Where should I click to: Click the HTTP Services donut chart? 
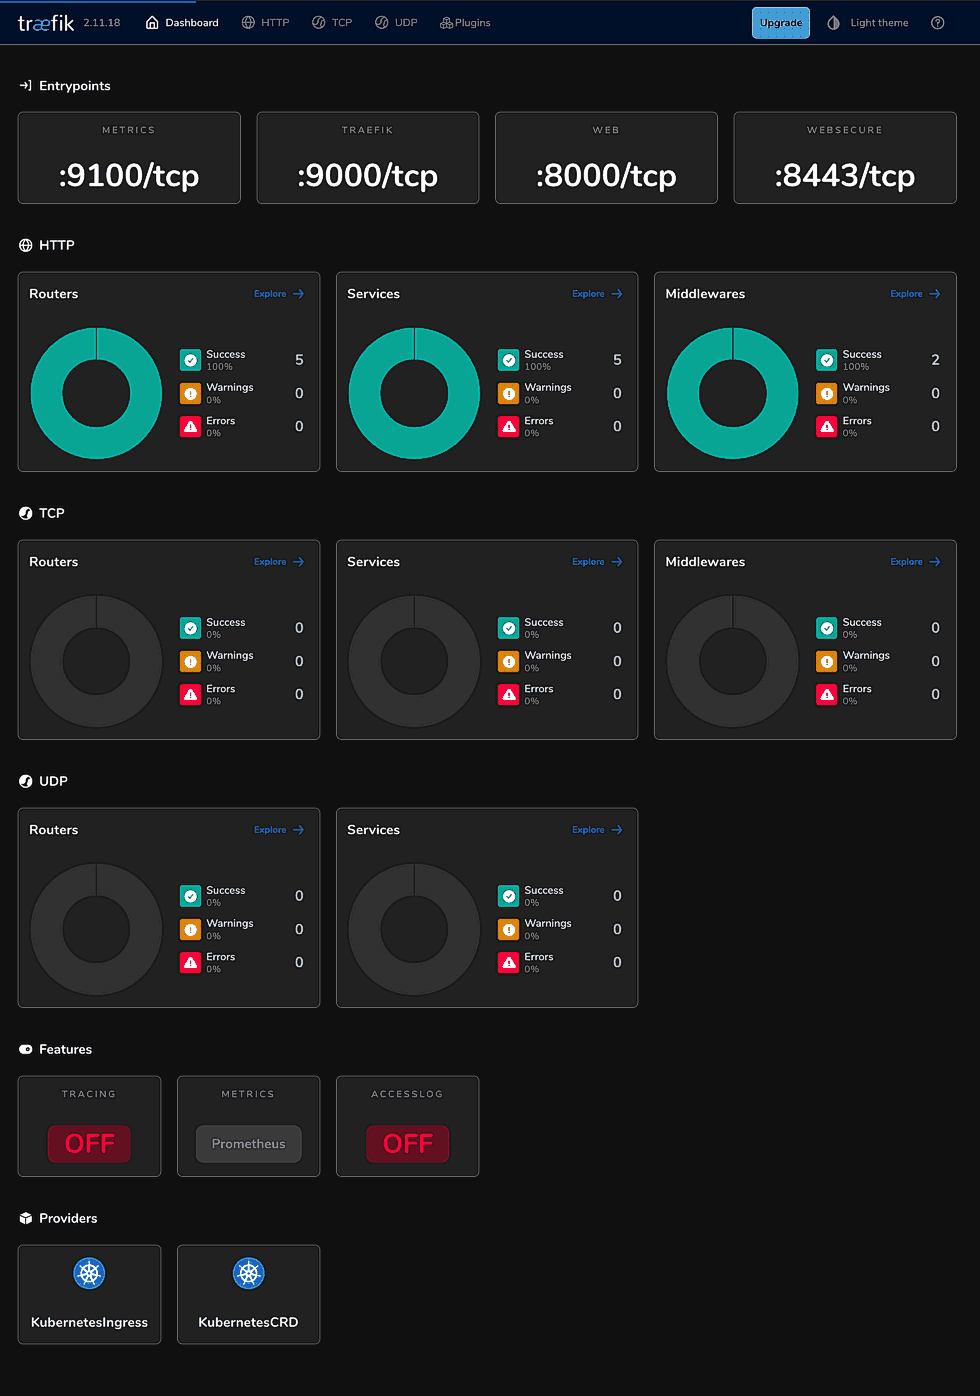(414, 393)
